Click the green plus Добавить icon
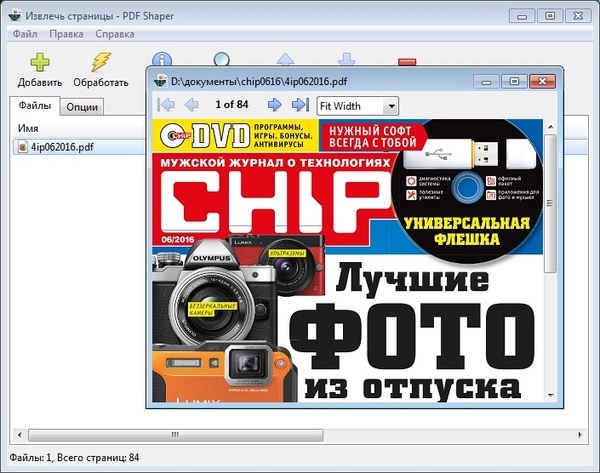Viewport: 600px width, 473px height. [40, 62]
